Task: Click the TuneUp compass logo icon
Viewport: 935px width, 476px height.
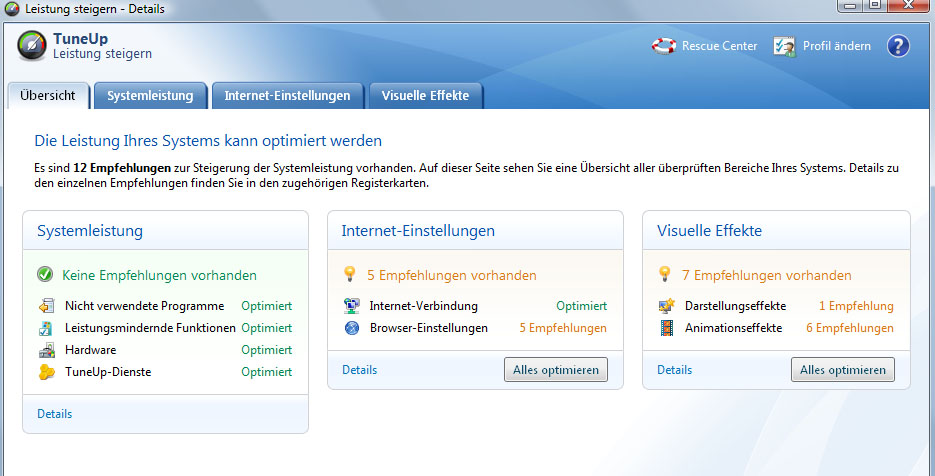Action: coord(32,46)
